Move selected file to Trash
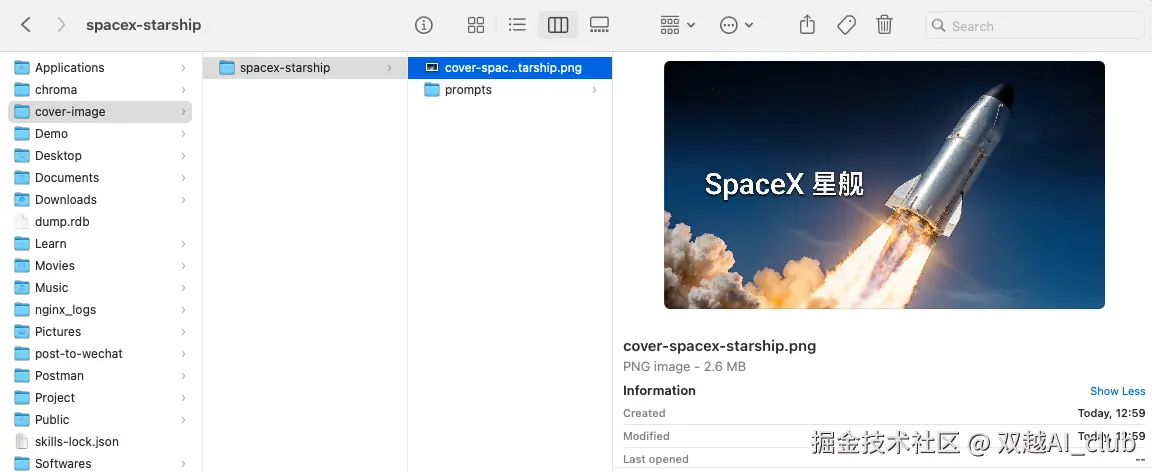 click(885, 25)
